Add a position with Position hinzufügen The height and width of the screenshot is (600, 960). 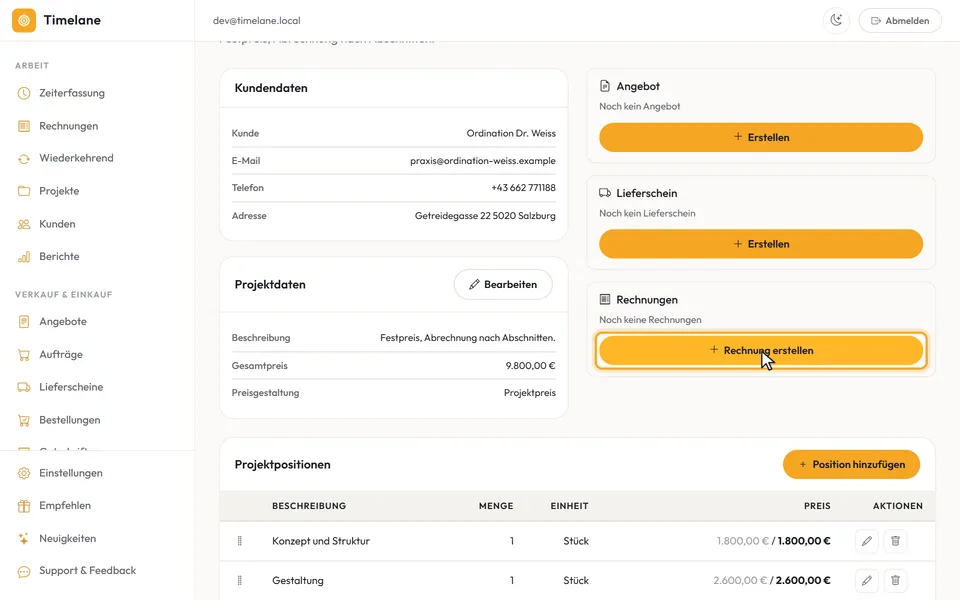852,465
